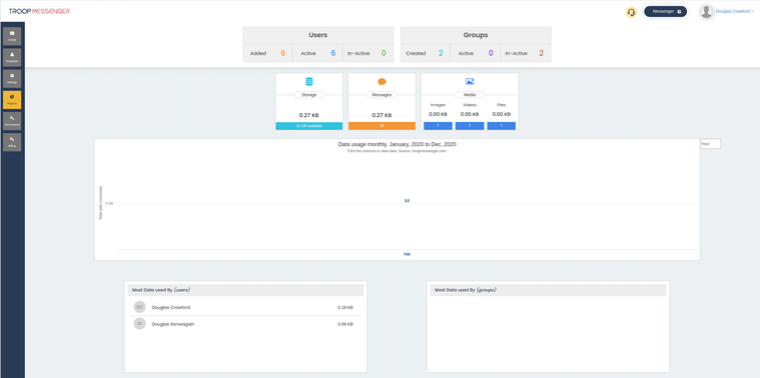Open the Year selector dropdown

[x=711, y=144]
